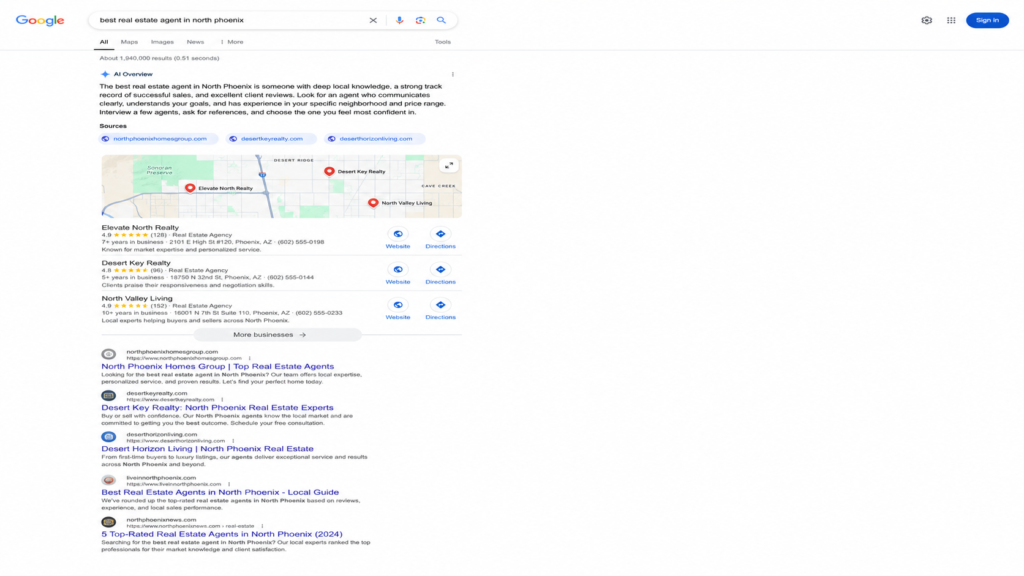Open three-dot menu for northphoenixhomesgroup.com result
Viewport: 1024px width, 576px height.
click(249, 358)
